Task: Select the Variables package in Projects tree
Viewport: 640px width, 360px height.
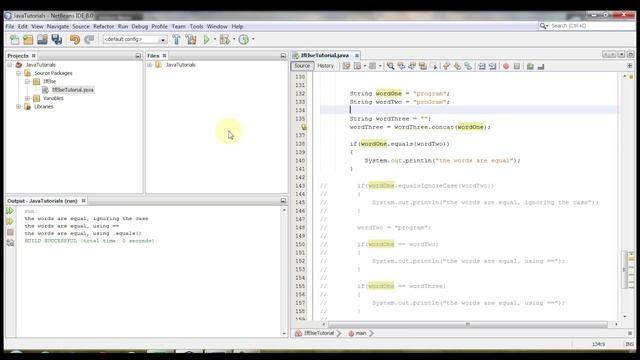Action: (53, 98)
